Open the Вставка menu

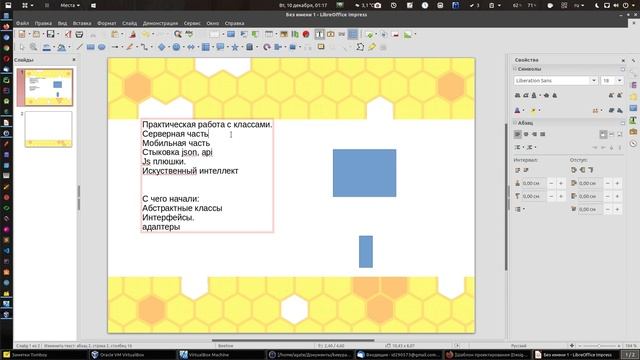(x=82, y=23)
